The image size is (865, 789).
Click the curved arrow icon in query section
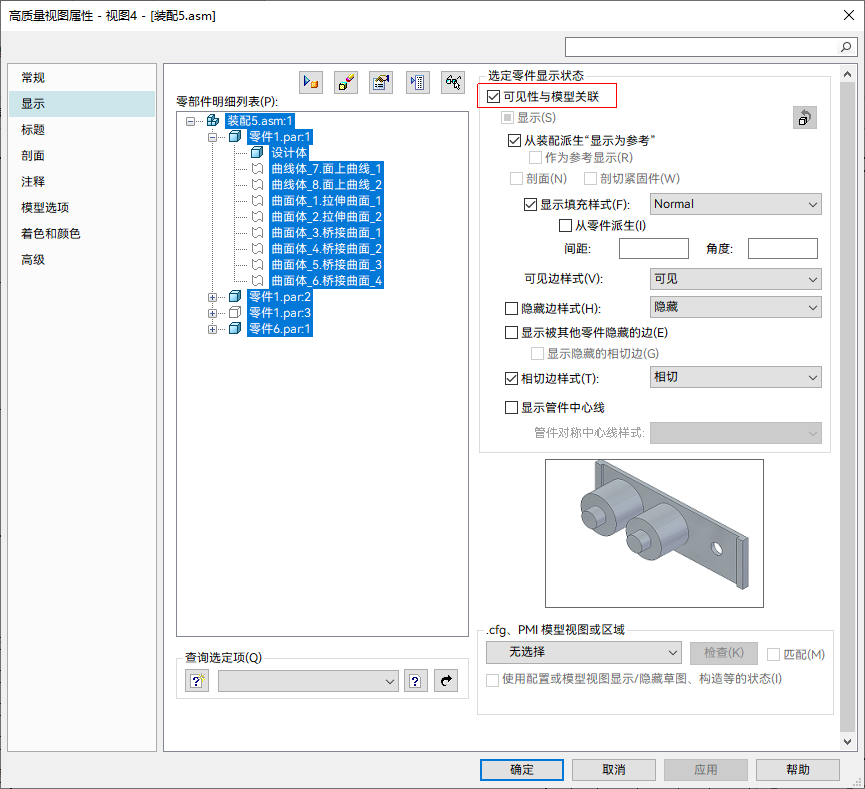[x=447, y=681]
